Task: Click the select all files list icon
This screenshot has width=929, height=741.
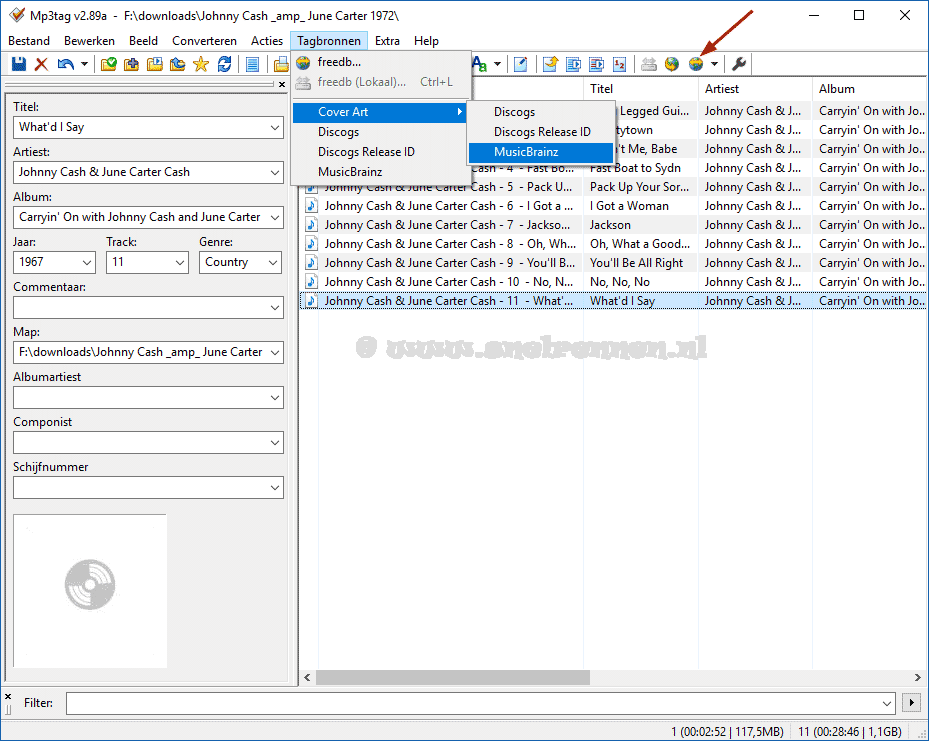Action: point(252,64)
